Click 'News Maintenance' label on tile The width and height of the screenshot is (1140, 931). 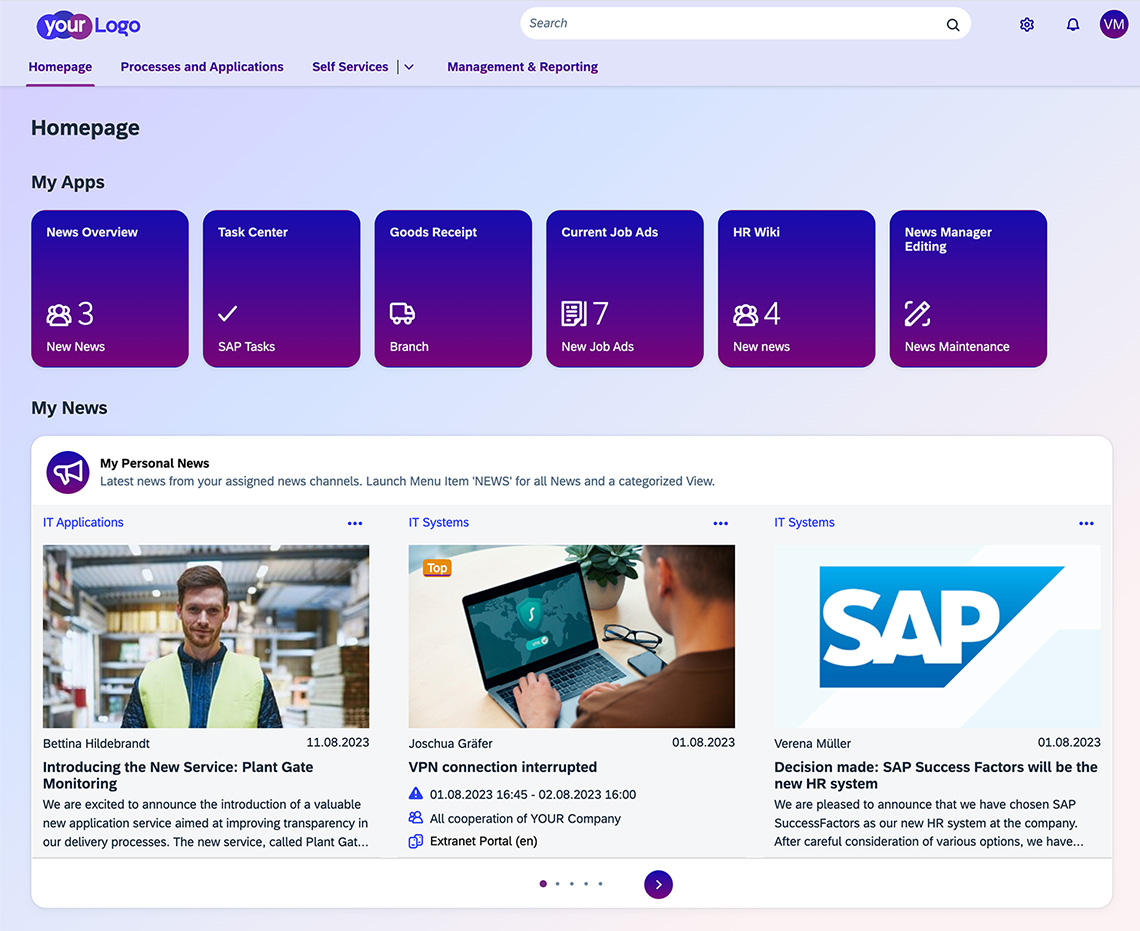(957, 347)
